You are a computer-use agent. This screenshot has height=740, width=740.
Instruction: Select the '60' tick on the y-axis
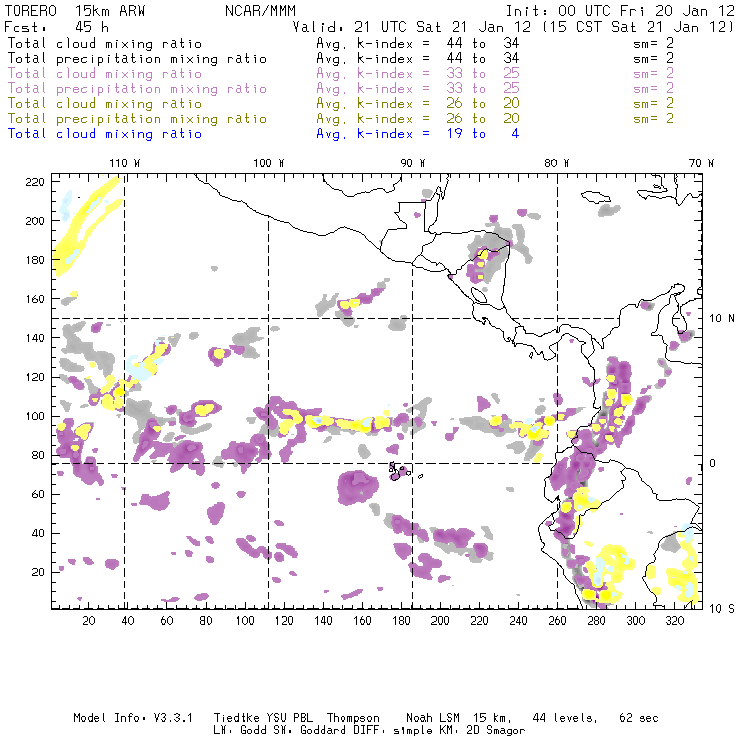(38, 494)
